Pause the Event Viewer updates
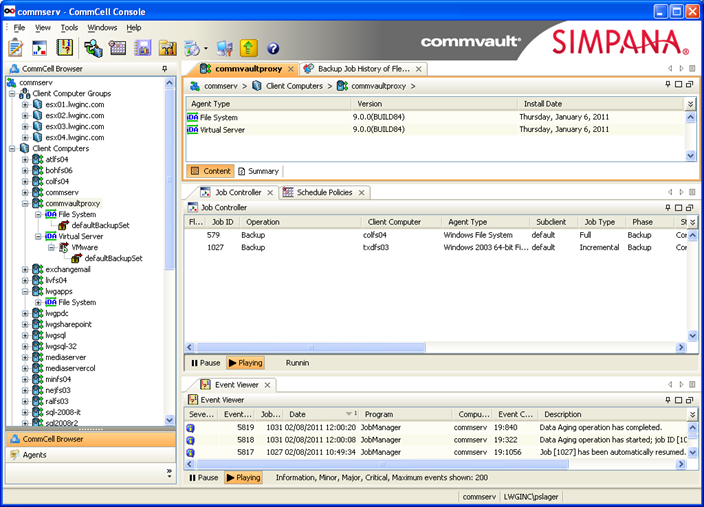 (x=204, y=478)
